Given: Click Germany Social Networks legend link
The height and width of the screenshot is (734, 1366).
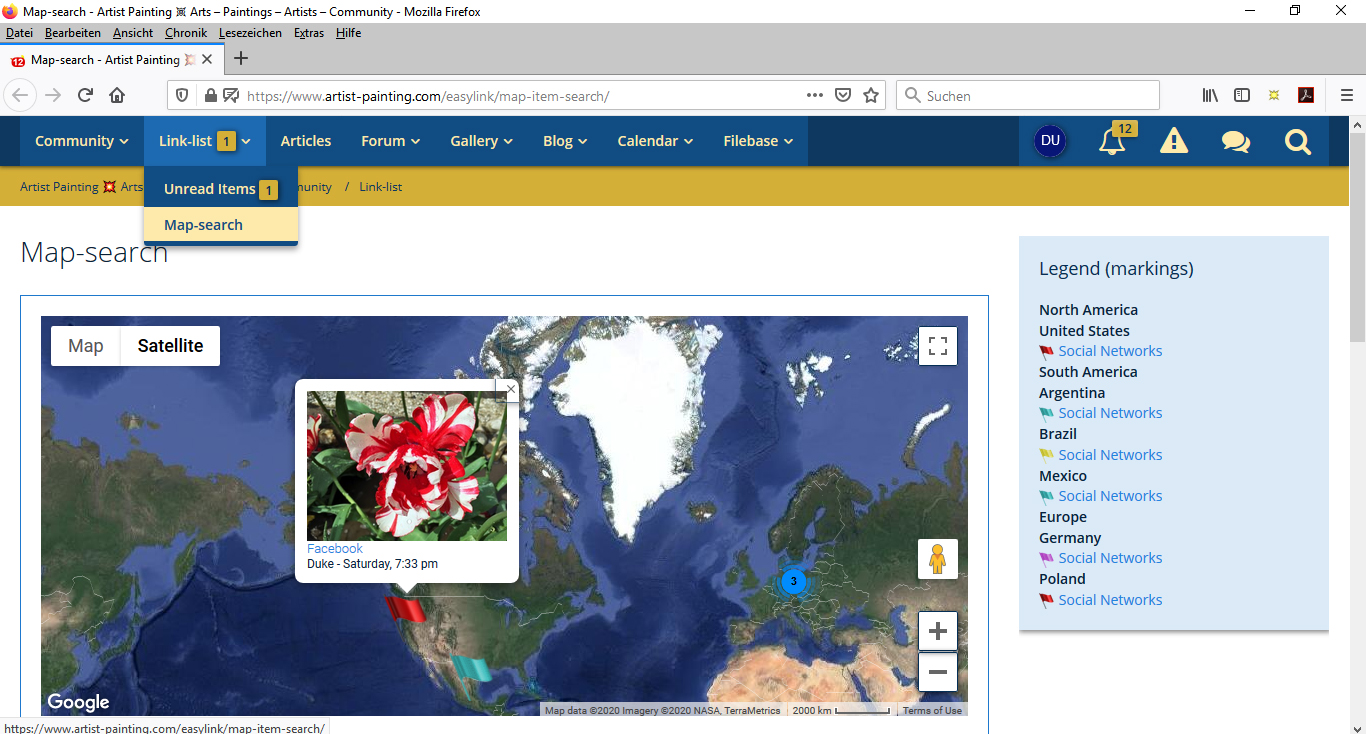Looking at the screenshot, I should click(x=1110, y=558).
